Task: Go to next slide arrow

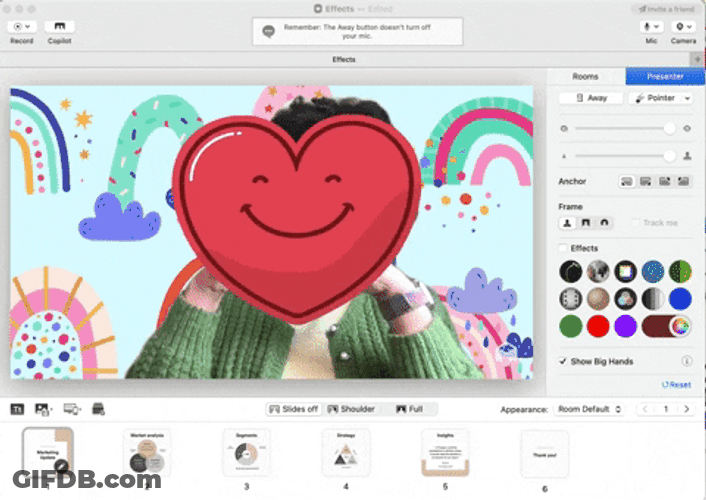Action: pyautogui.click(x=687, y=409)
